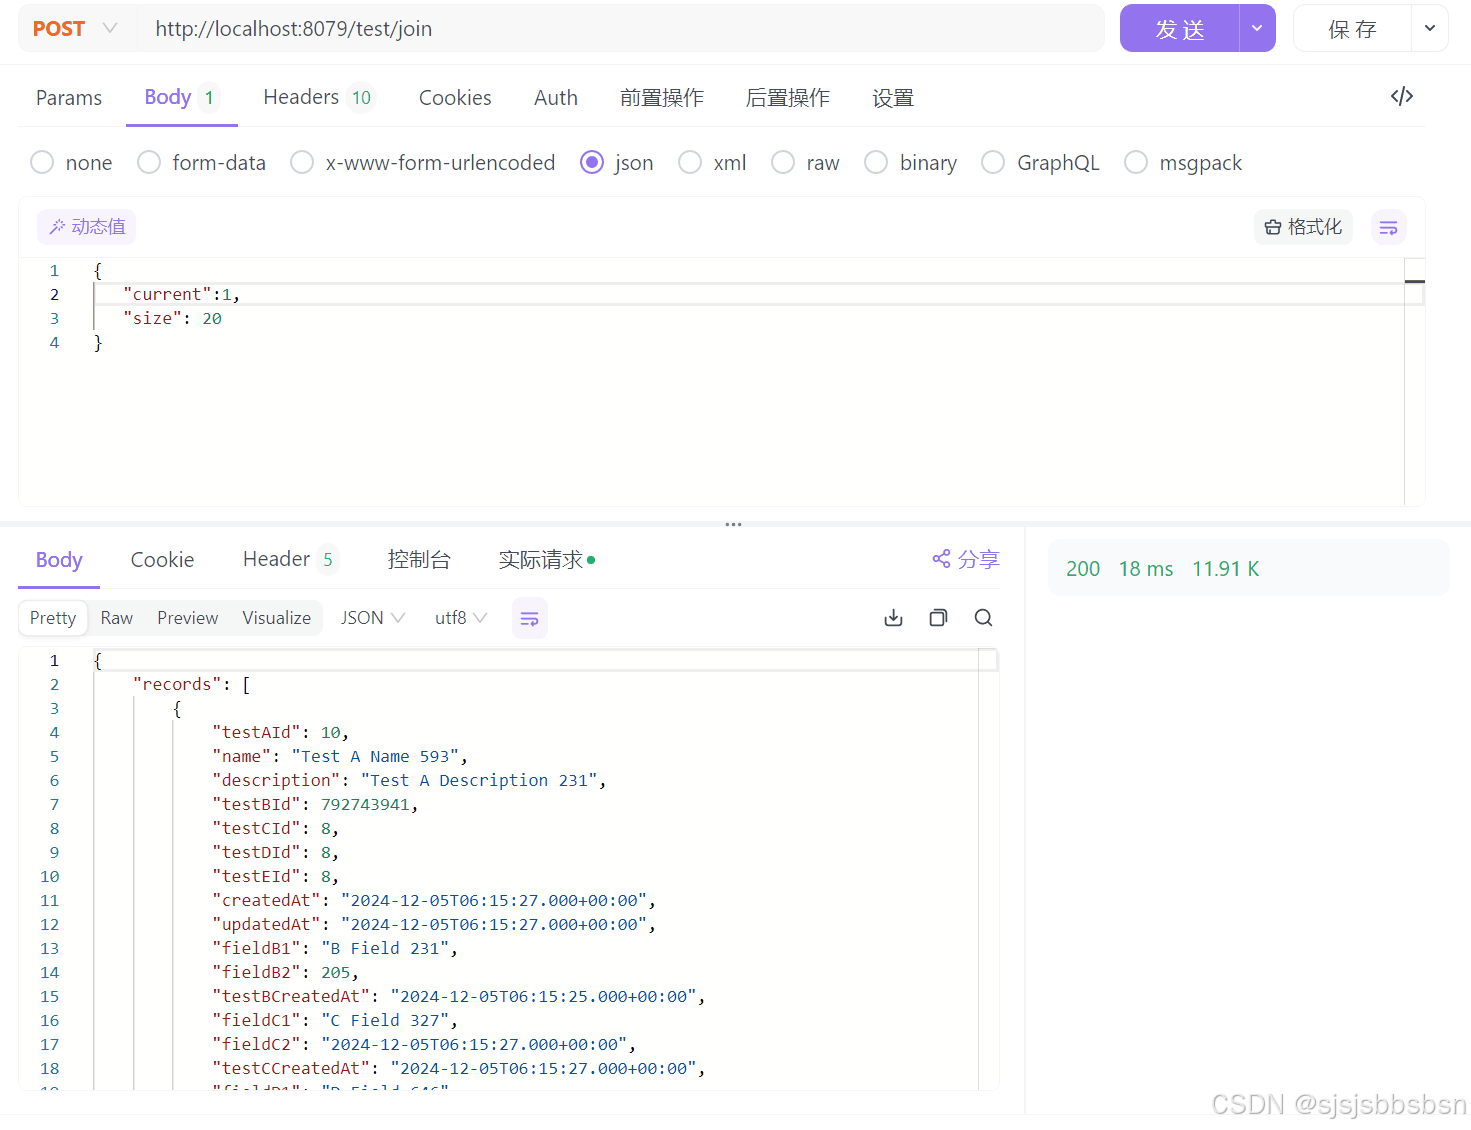Select the Visualize response view
This screenshot has height=1130, width=1471.
point(276,618)
